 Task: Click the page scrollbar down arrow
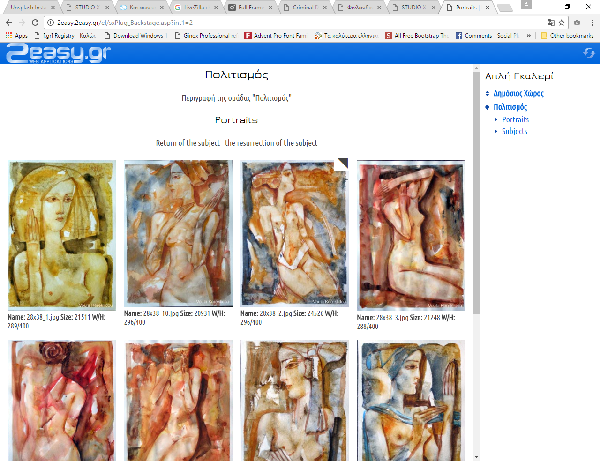pyautogui.click(x=476, y=457)
